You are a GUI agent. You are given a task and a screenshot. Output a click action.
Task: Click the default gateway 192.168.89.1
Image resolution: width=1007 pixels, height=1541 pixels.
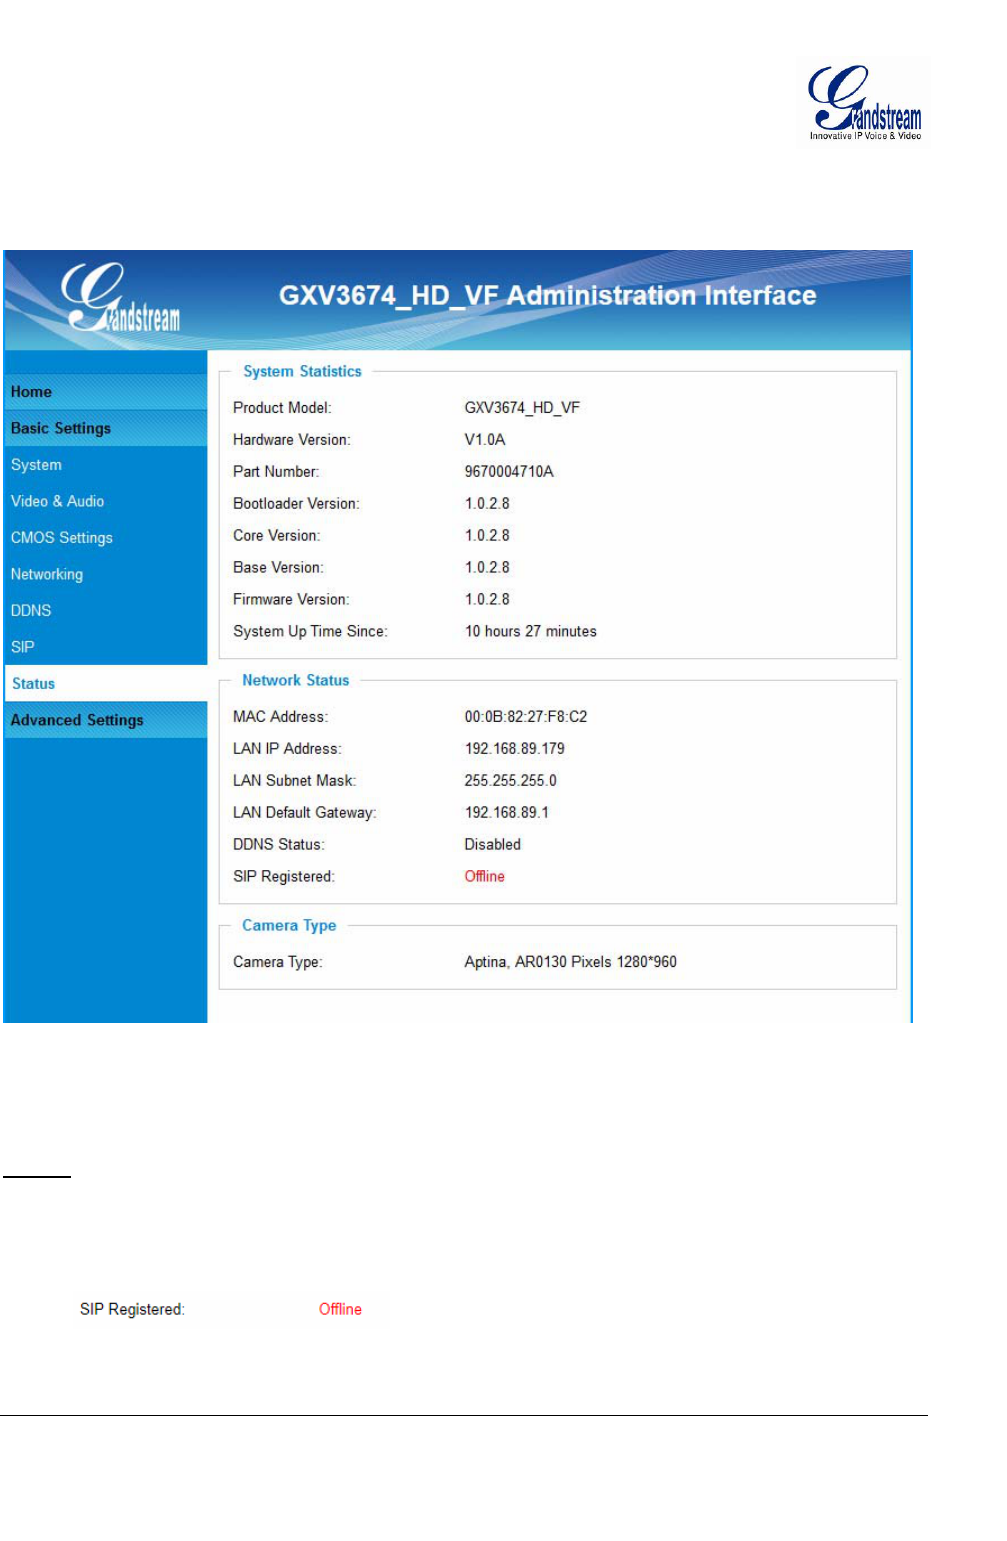tap(507, 813)
